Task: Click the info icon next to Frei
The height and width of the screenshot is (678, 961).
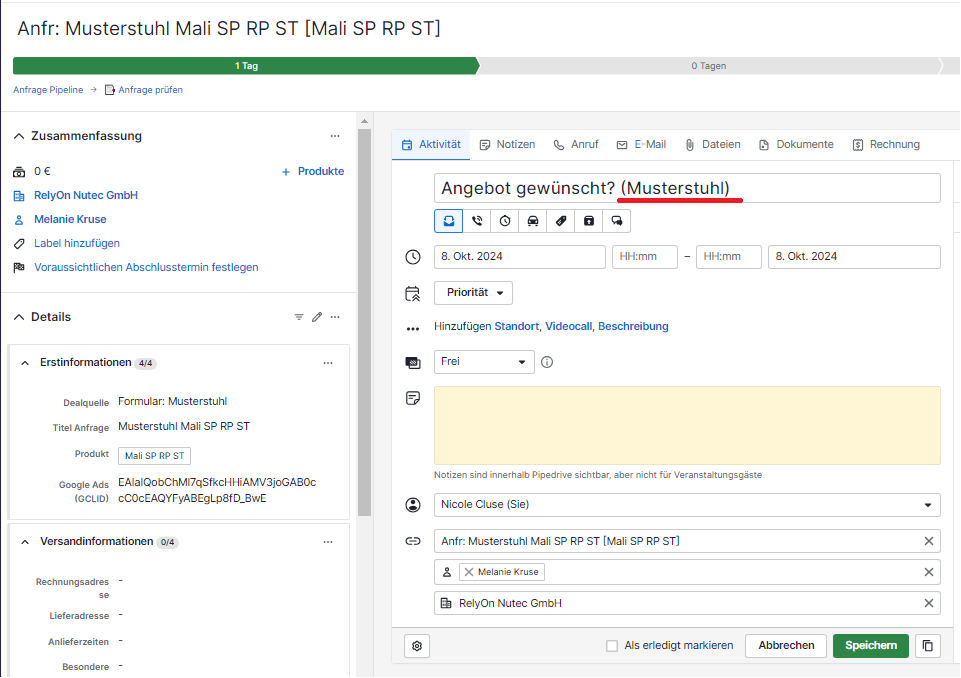Action: coord(547,362)
